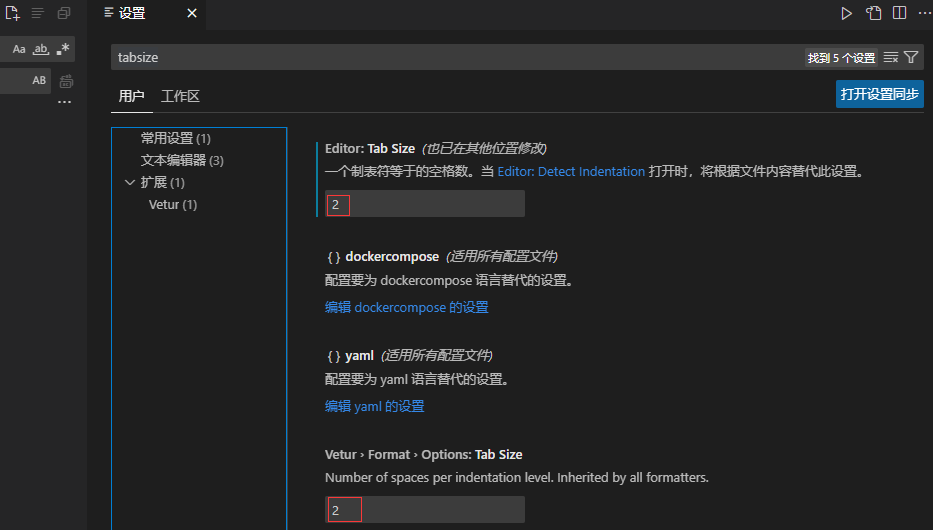The height and width of the screenshot is (530, 933).
Task: Switch to the 工作区 settings tab
Action: [x=180, y=96]
